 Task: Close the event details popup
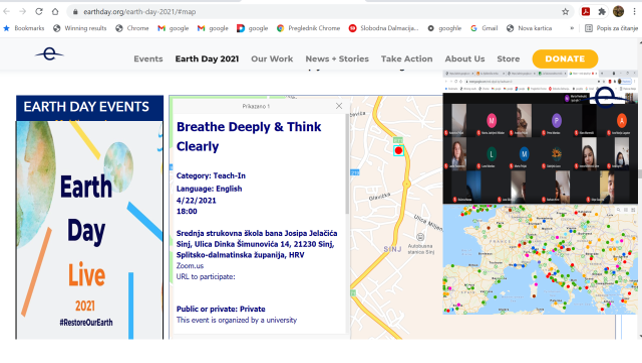339,106
